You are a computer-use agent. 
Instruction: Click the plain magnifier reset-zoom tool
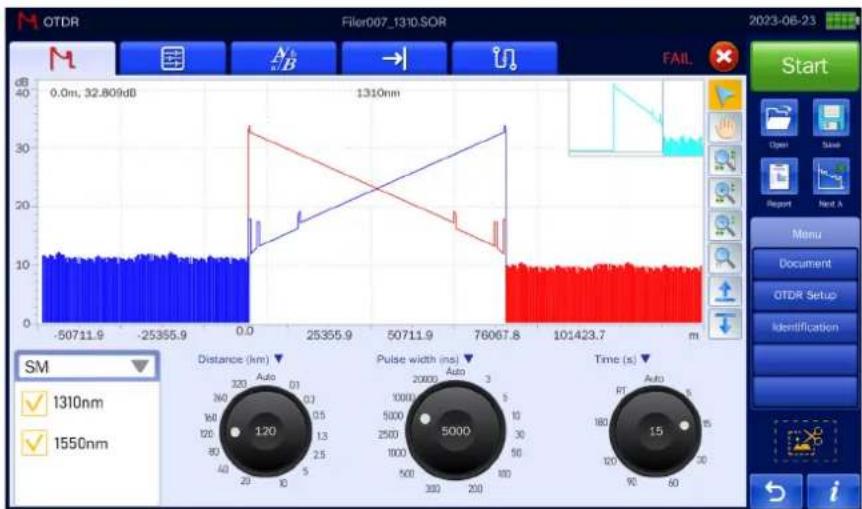[x=725, y=258]
